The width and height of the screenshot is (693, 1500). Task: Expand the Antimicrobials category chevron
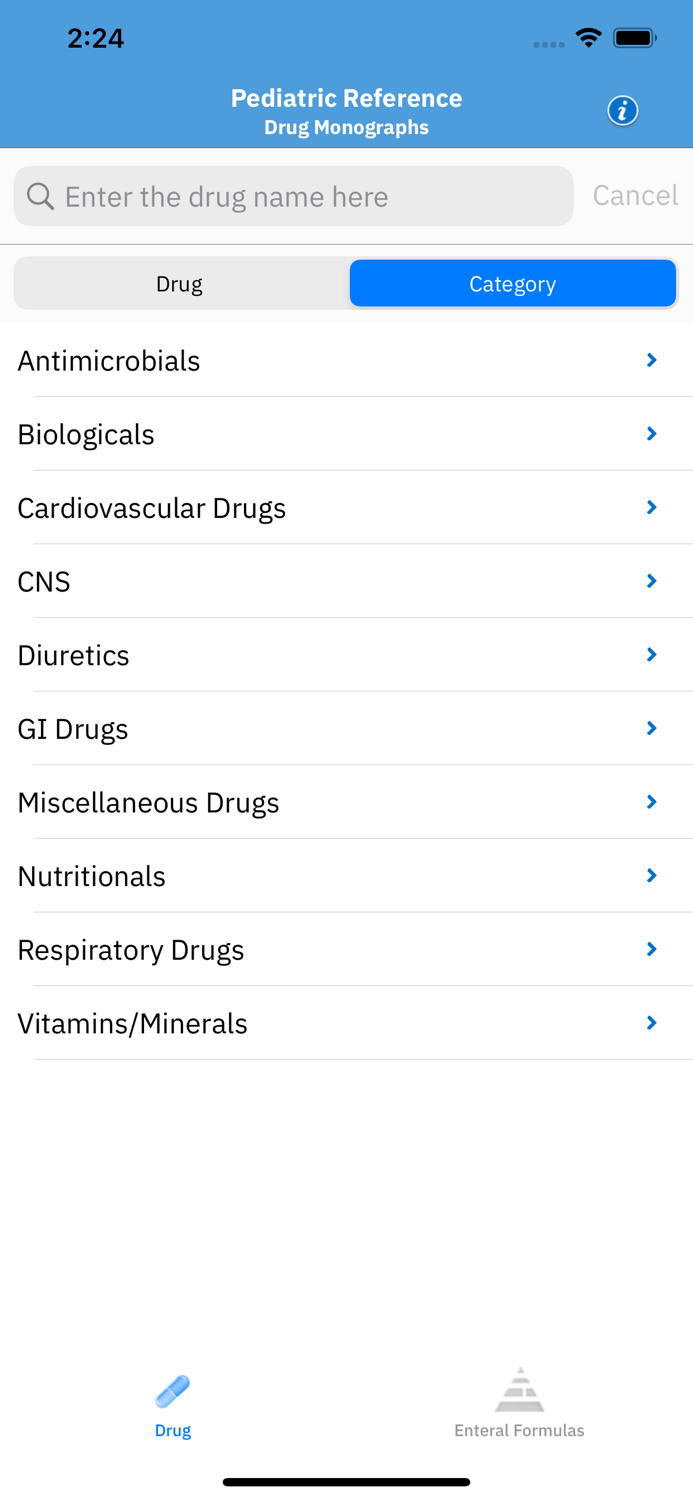(651, 361)
